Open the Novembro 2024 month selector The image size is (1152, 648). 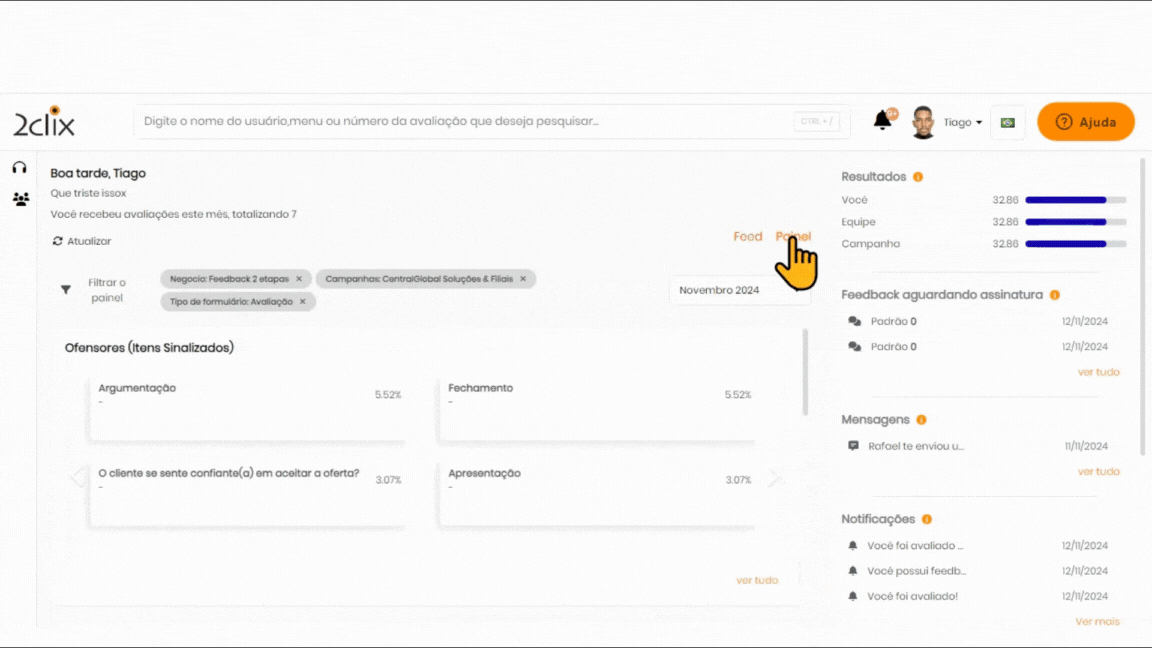tap(738, 290)
